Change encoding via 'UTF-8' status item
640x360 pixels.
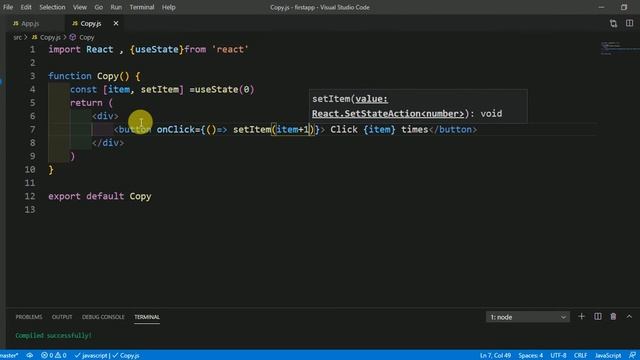click(x=558, y=355)
